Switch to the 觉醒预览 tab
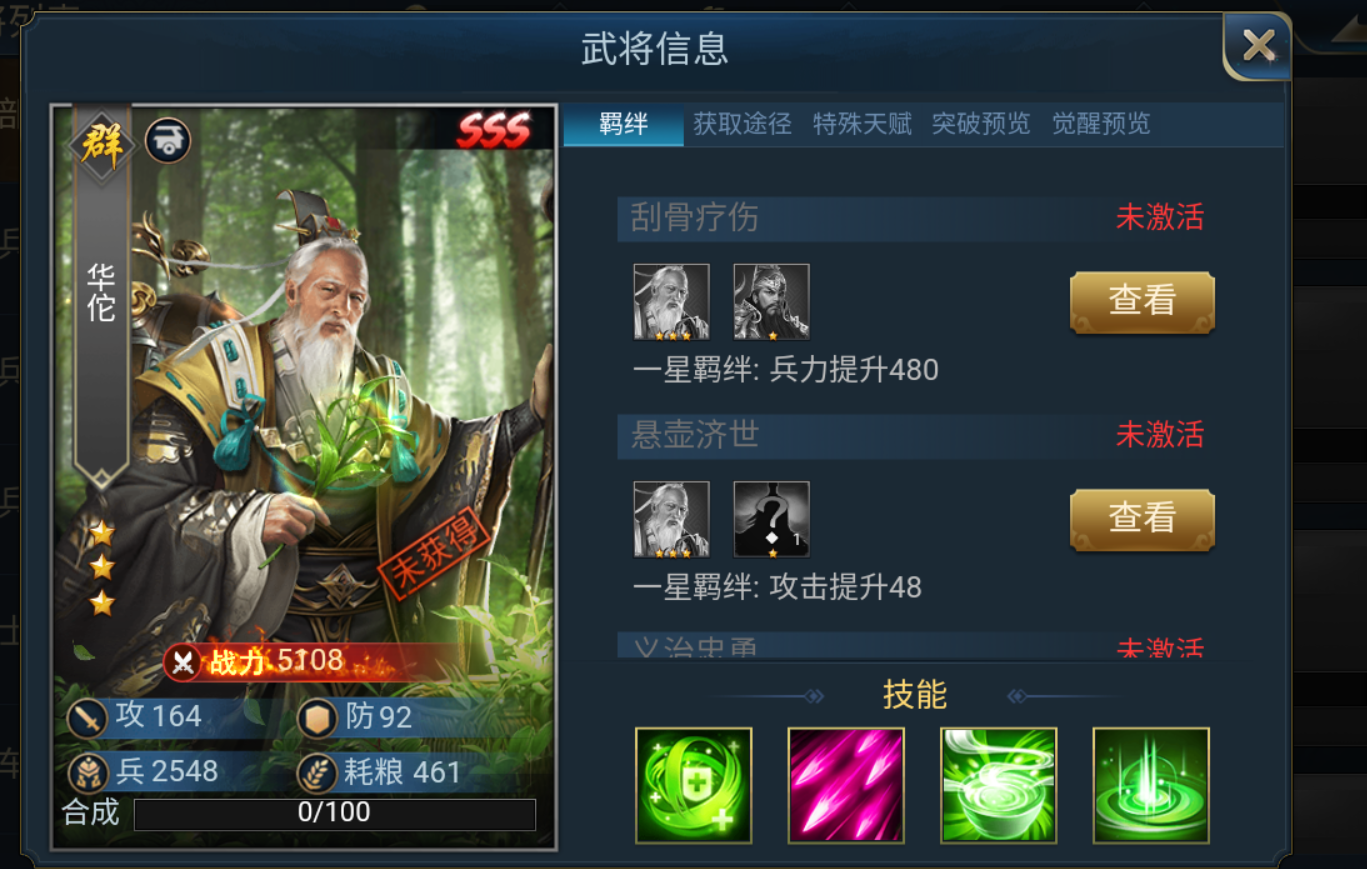The height and width of the screenshot is (869, 1367). click(x=1101, y=124)
